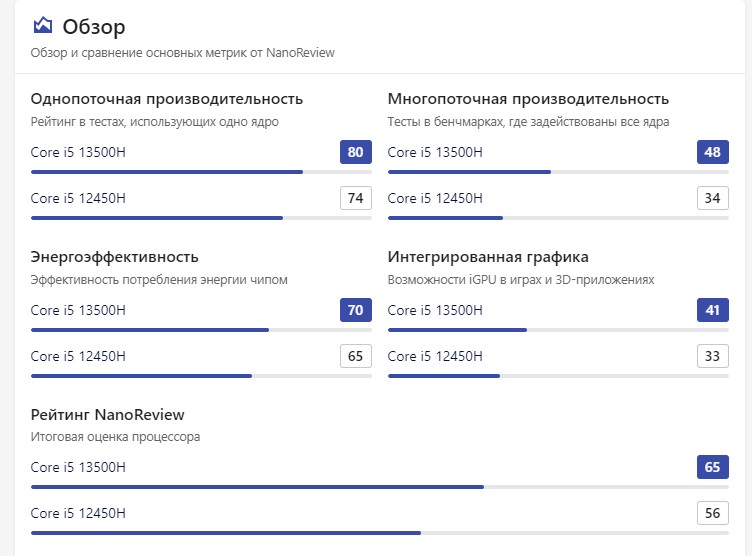752x556 pixels.
Task: Click 'Итоговая оценка процессора' text
Action: click(115, 437)
